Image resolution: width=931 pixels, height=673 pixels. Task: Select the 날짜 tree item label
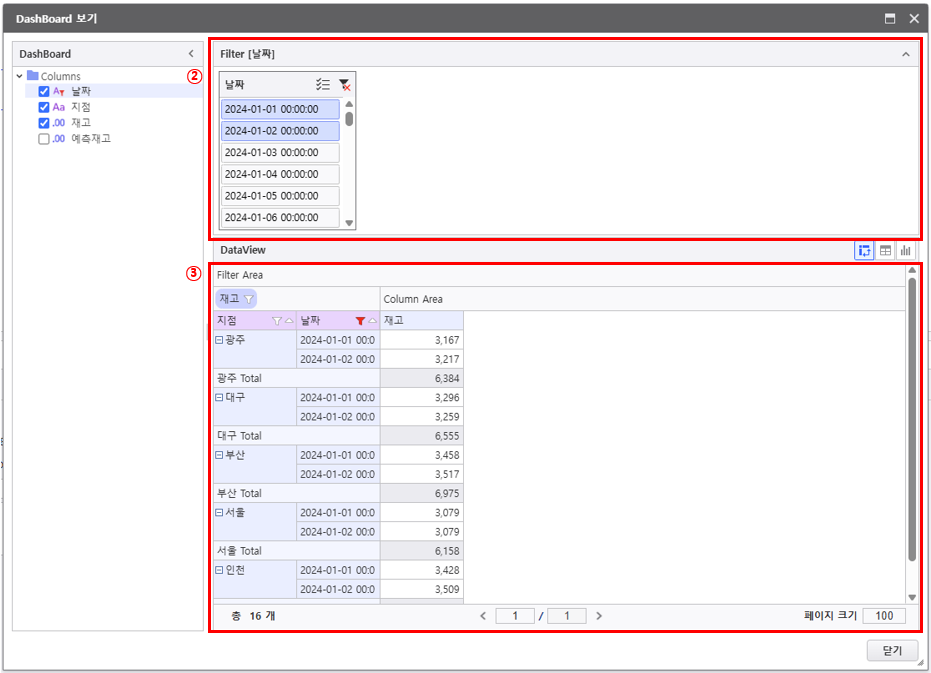coord(81,91)
